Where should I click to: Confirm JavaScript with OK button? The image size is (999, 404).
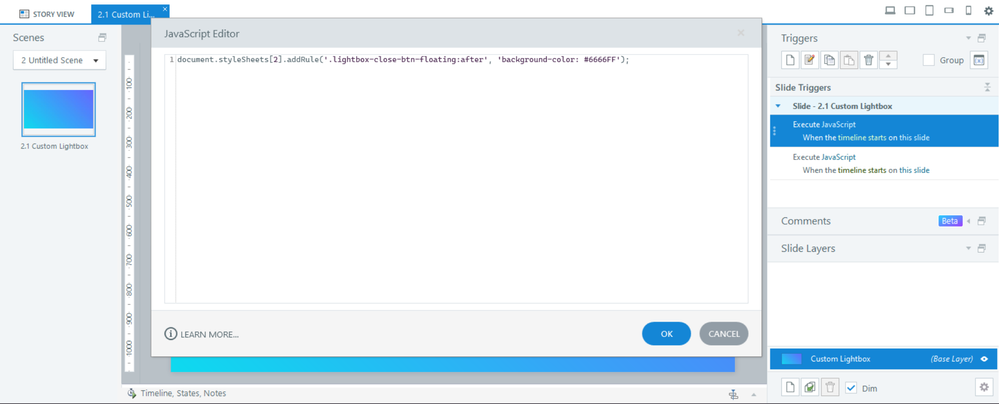(x=666, y=334)
